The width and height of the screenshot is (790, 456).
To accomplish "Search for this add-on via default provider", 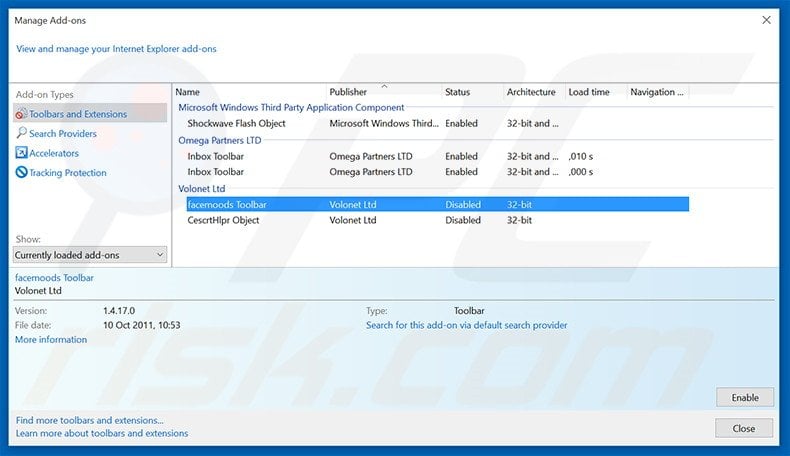I will click(x=467, y=325).
